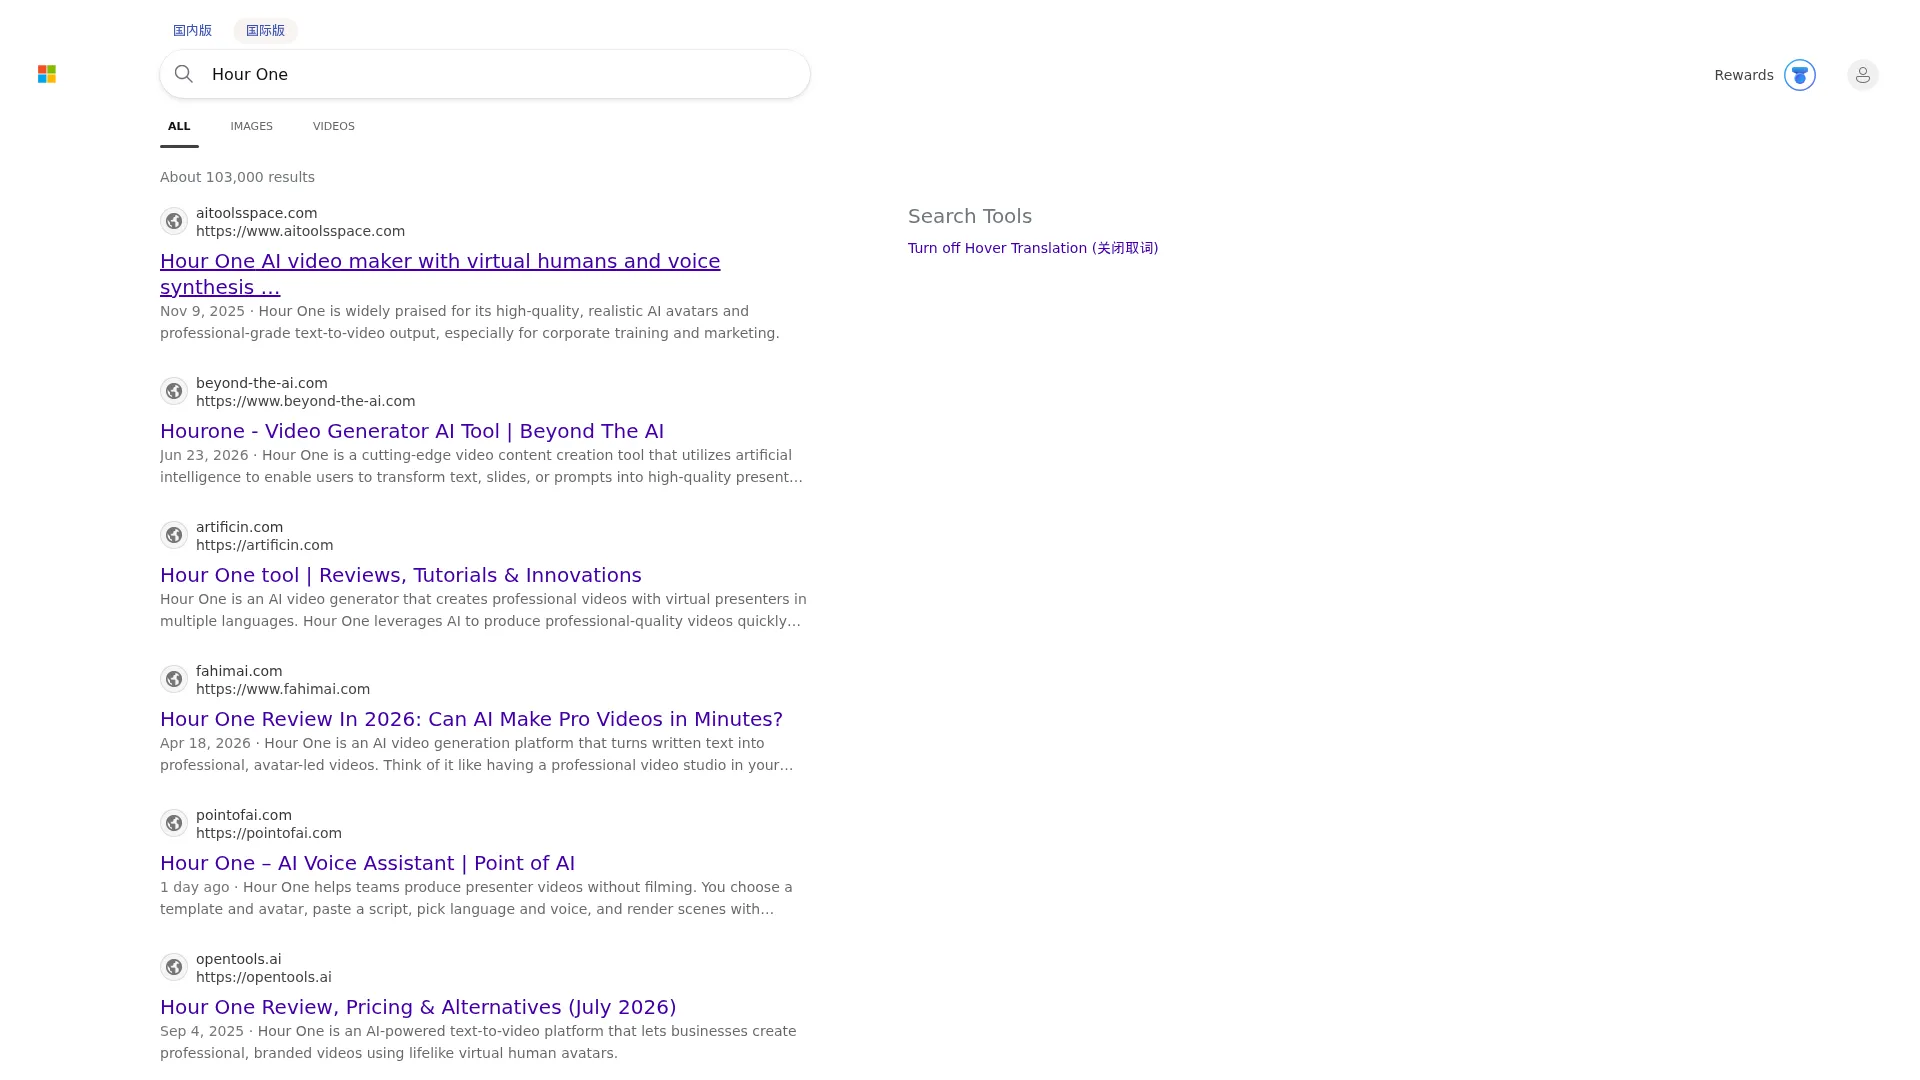Click the snippet dated Jun 23, 2026
Screen dimensions: 1920x1080
point(481,466)
